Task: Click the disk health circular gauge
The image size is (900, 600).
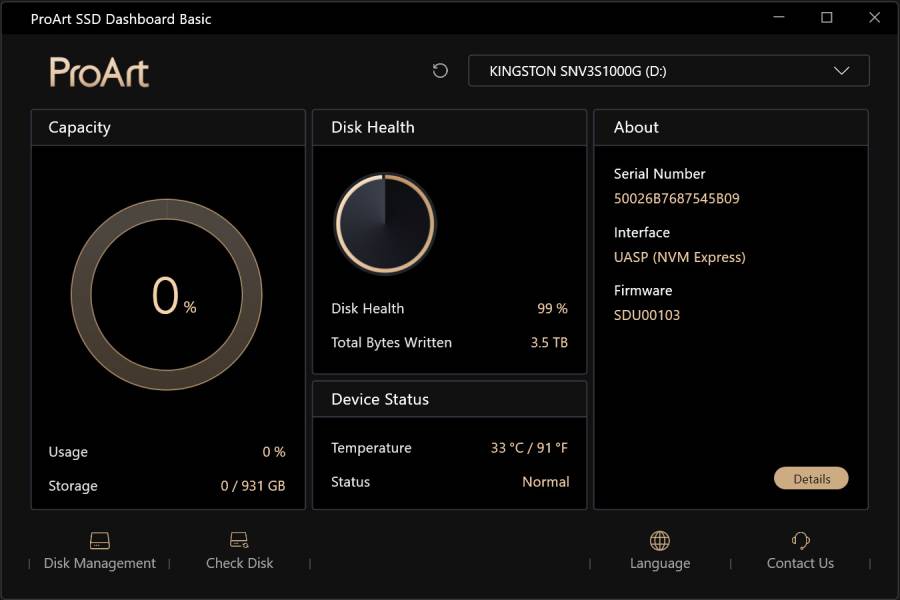Action: [x=385, y=224]
